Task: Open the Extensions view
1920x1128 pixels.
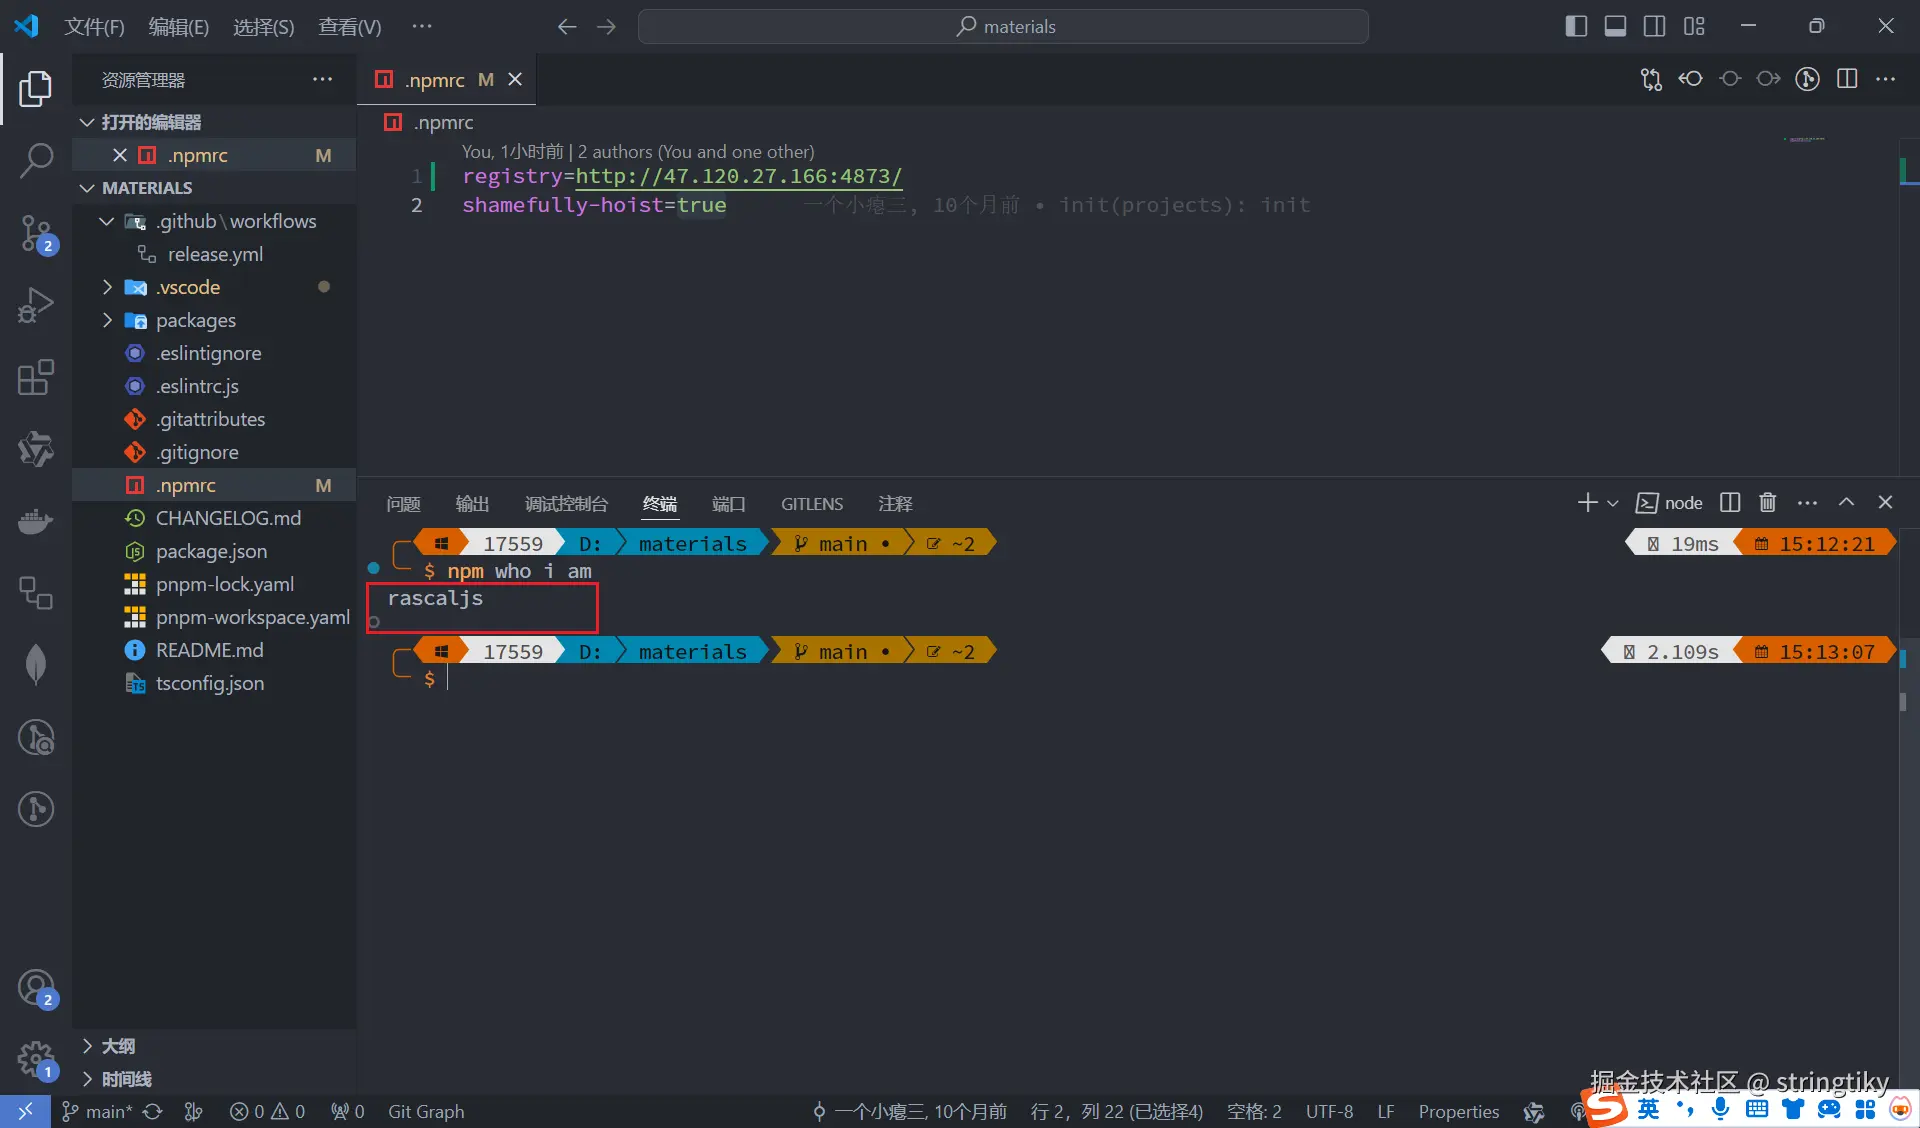Action: (36, 378)
